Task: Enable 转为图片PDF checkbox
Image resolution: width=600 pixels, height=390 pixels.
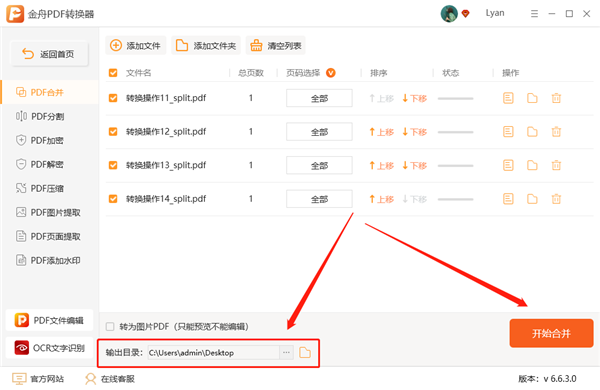Action: (x=110, y=326)
